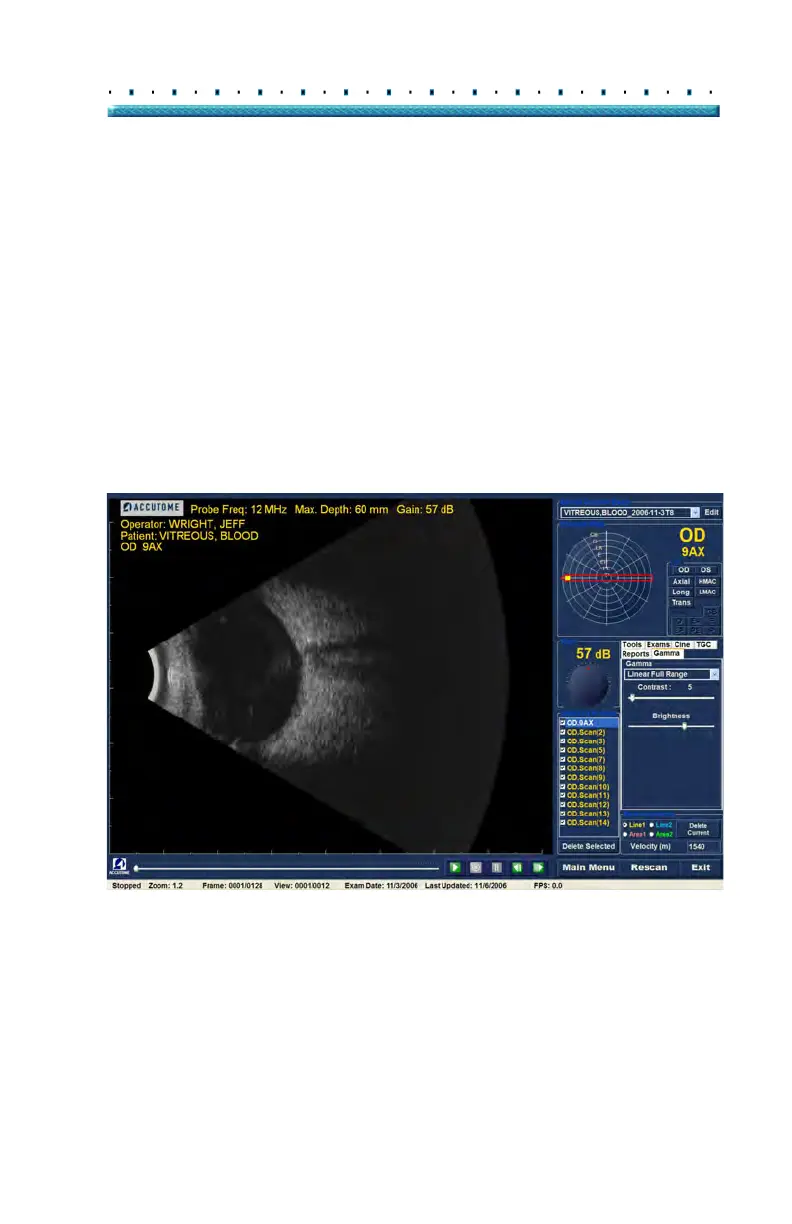Click the green Play button
This screenshot has height=1224, width=792.
pos(454,868)
